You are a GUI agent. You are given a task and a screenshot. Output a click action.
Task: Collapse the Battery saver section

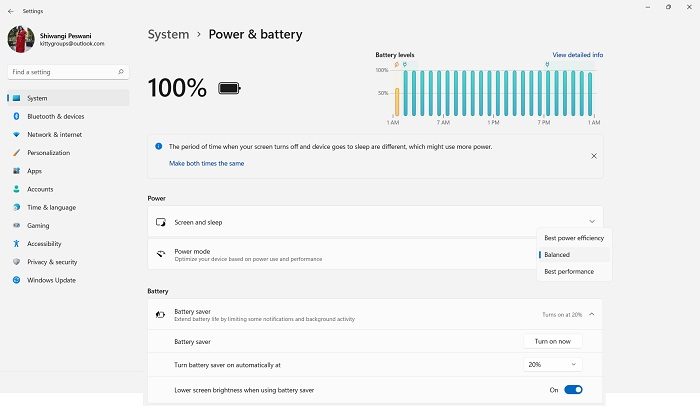[x=592, y=314]
